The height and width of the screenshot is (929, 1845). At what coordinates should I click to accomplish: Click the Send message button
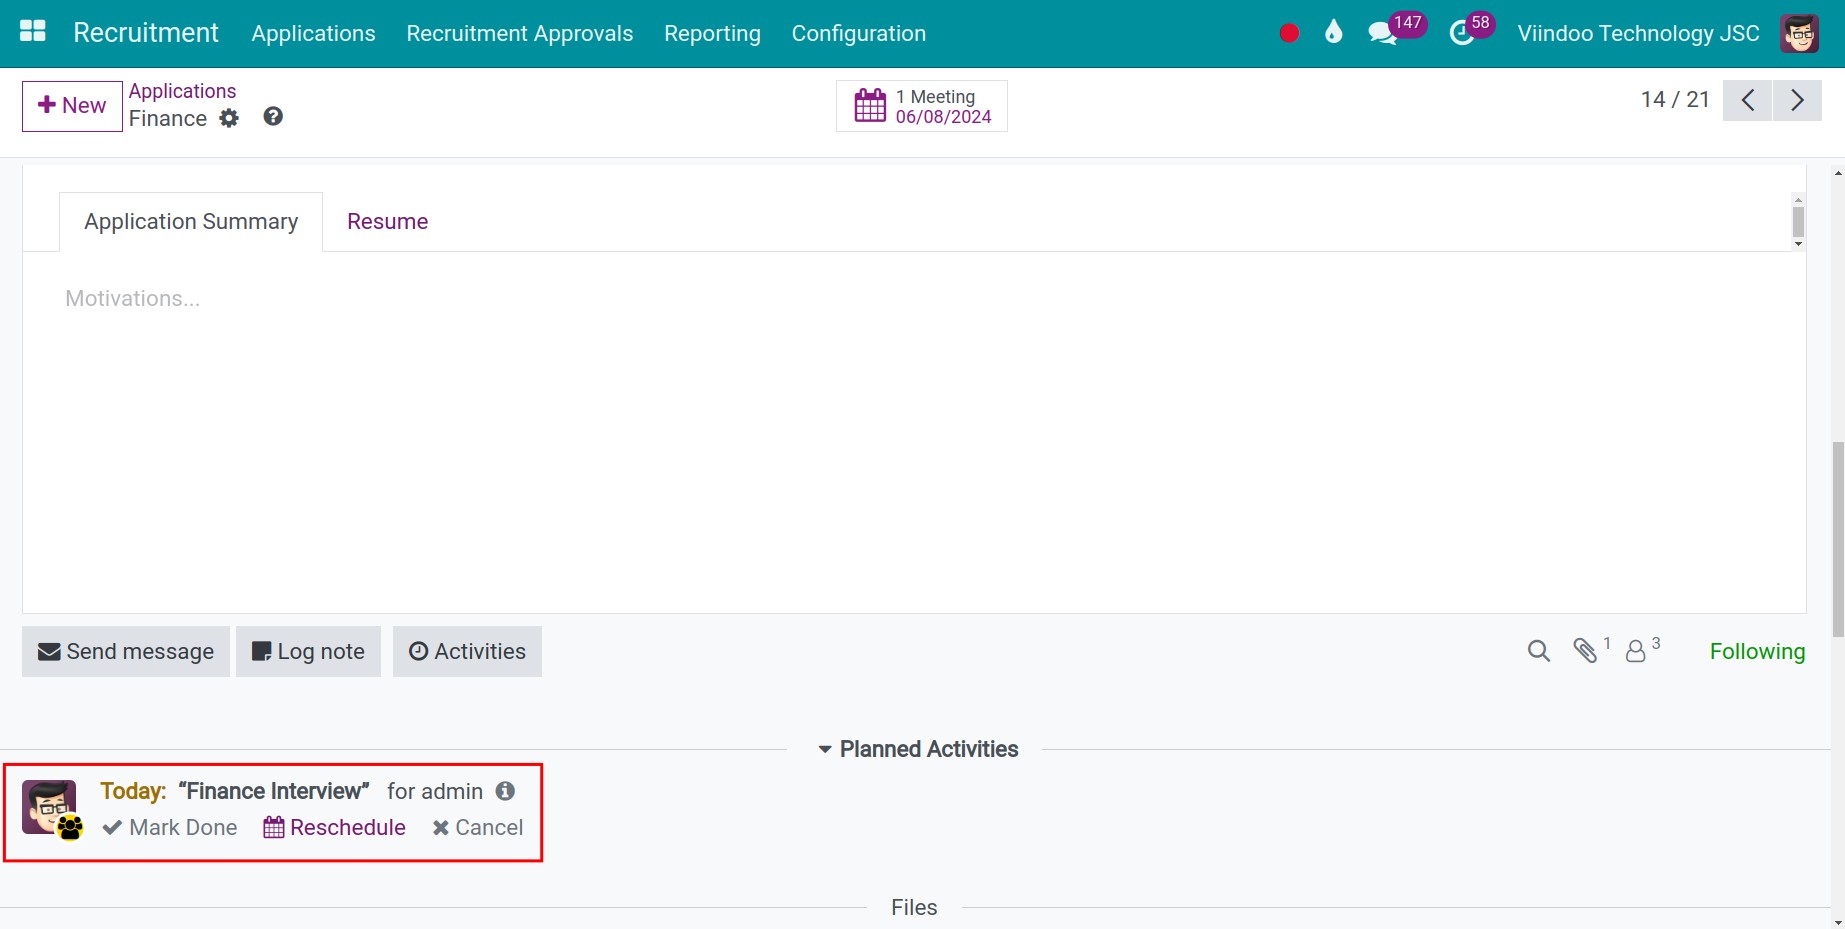(126, 652)
